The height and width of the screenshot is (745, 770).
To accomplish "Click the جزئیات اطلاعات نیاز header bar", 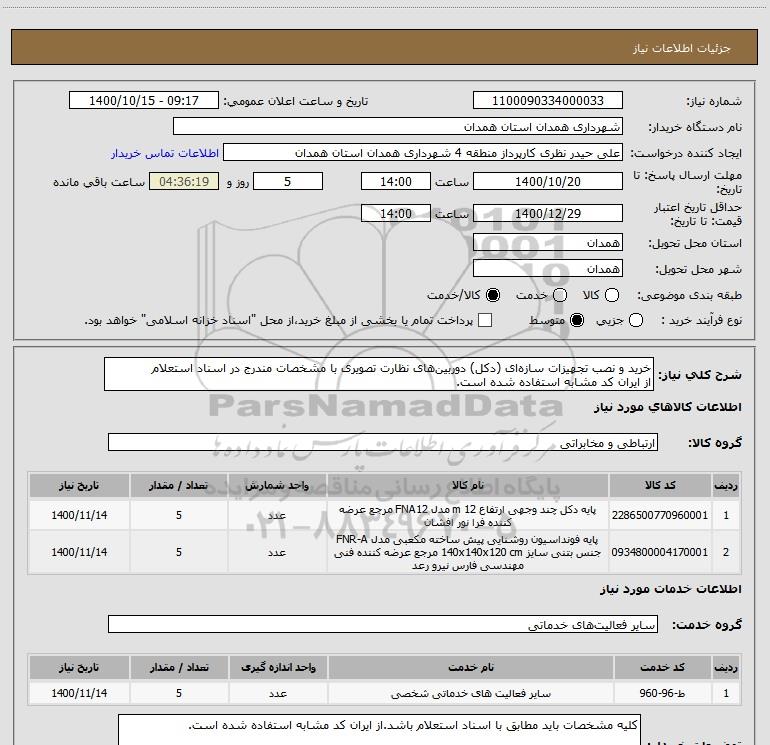I will (384, 47).
